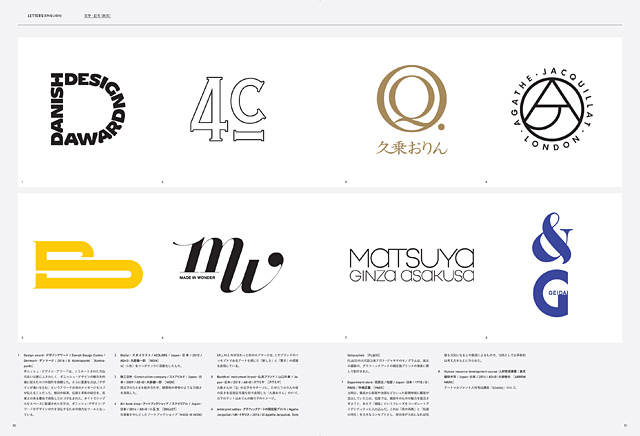Image resolution: width=640 pixels, height=436 pixels.
Task: Click the yellow B-shaped logo
Action: (88, 265)
